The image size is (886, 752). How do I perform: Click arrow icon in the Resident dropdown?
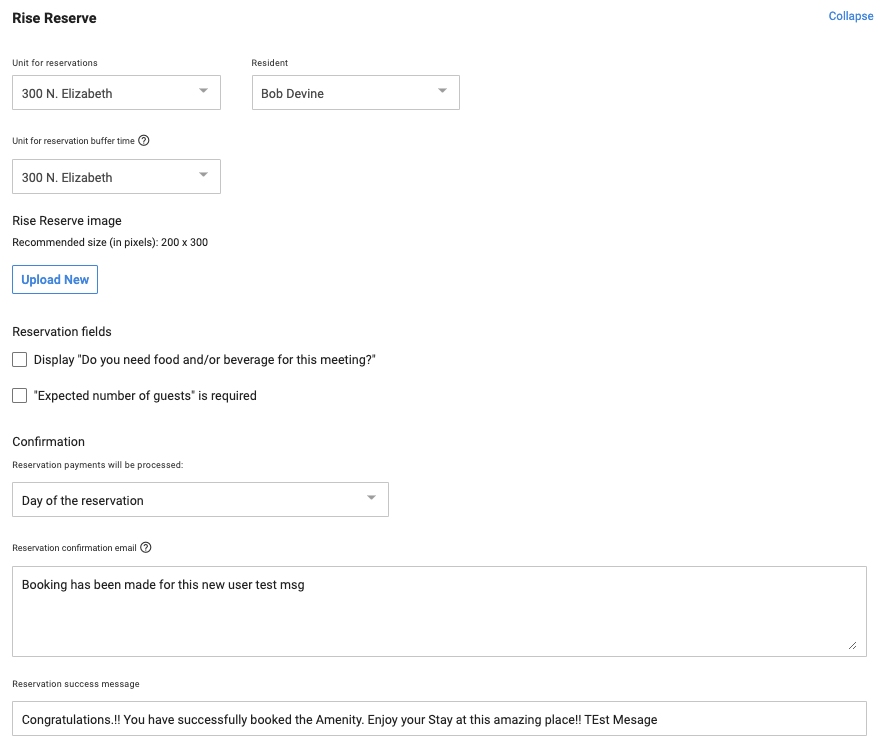point(443,92)
